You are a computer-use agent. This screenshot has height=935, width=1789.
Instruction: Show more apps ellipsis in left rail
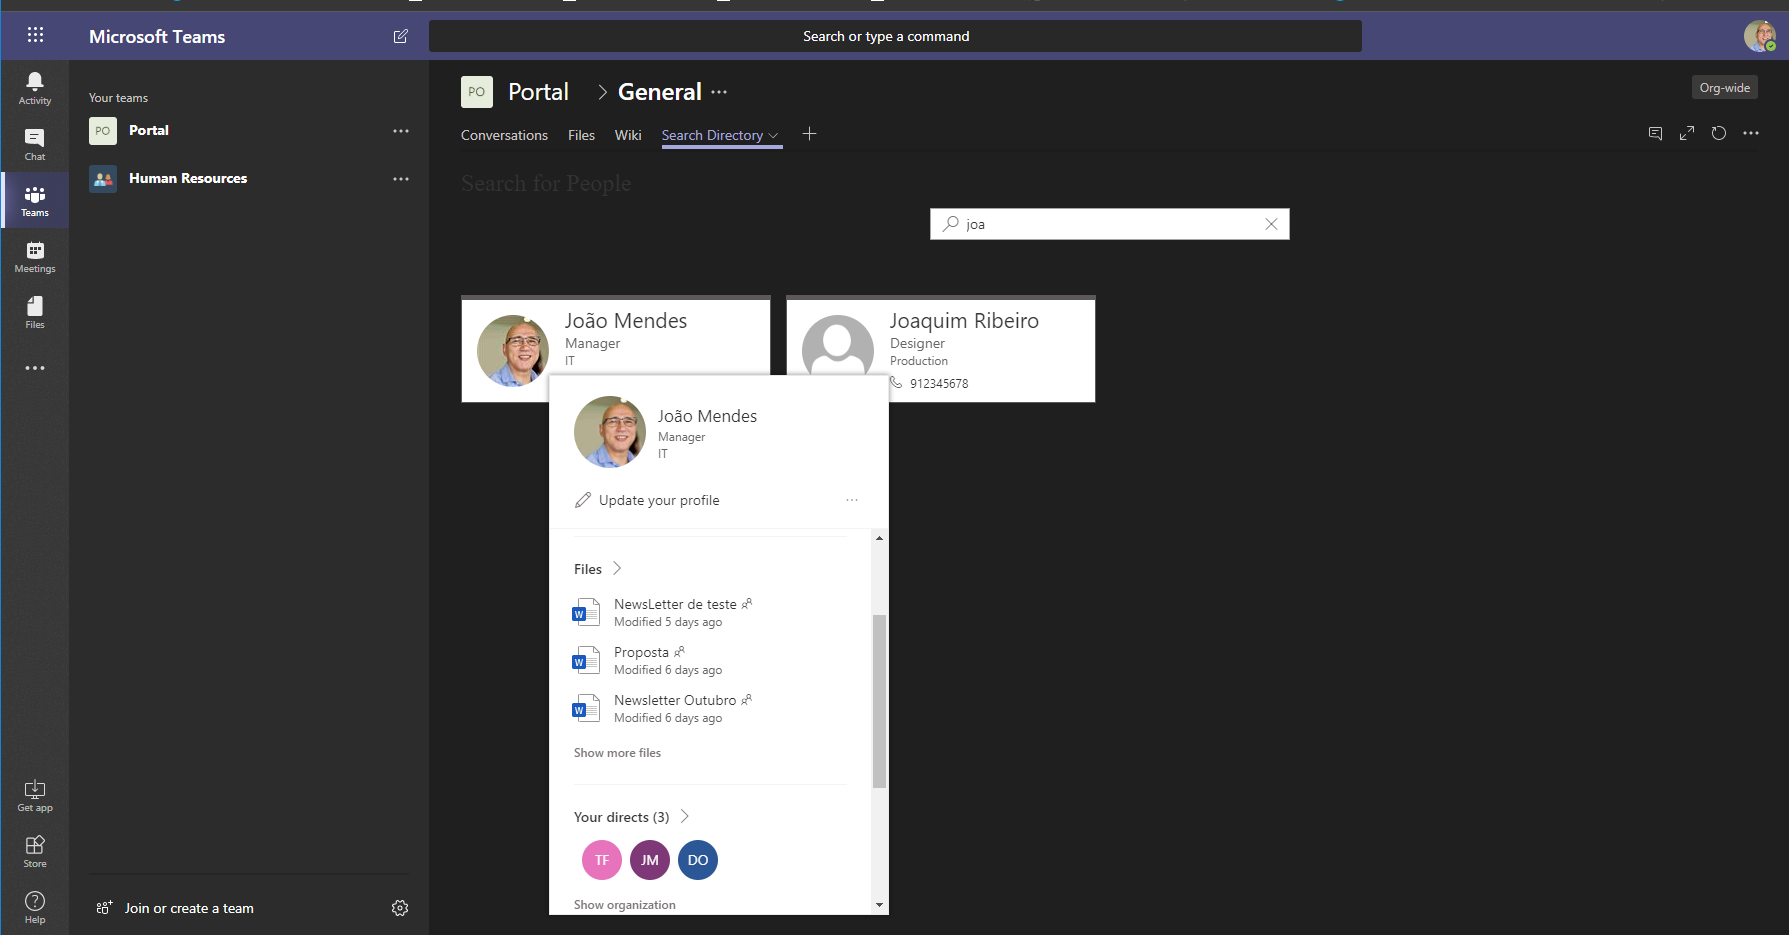[35, 368]
